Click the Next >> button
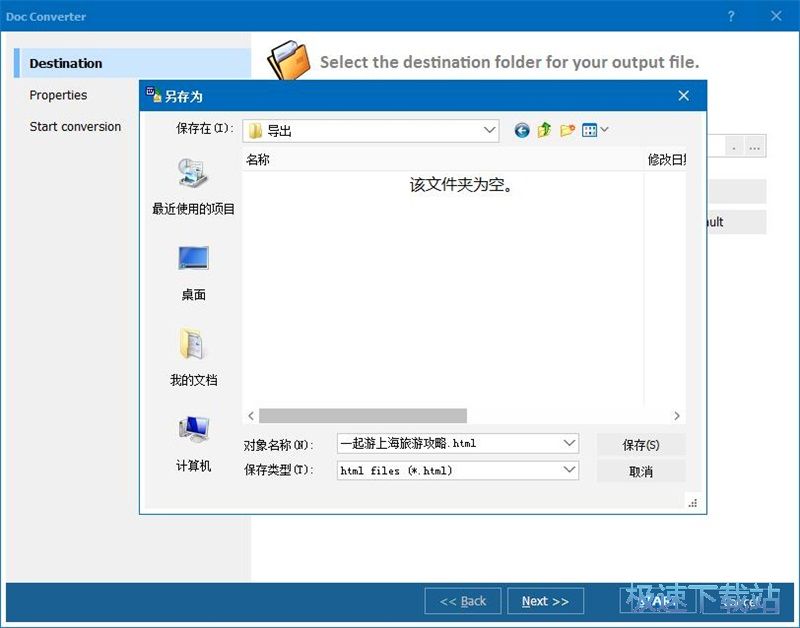The width and height of the screenshot is (800, 628). [x=545, y=601]
